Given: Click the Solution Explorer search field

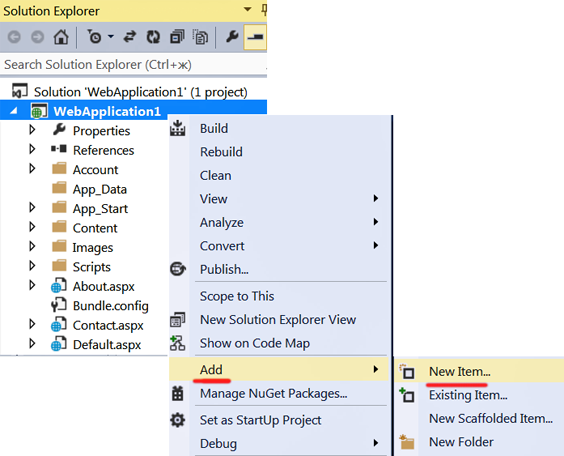Looking at the screenshot, I should click(133, 65).
